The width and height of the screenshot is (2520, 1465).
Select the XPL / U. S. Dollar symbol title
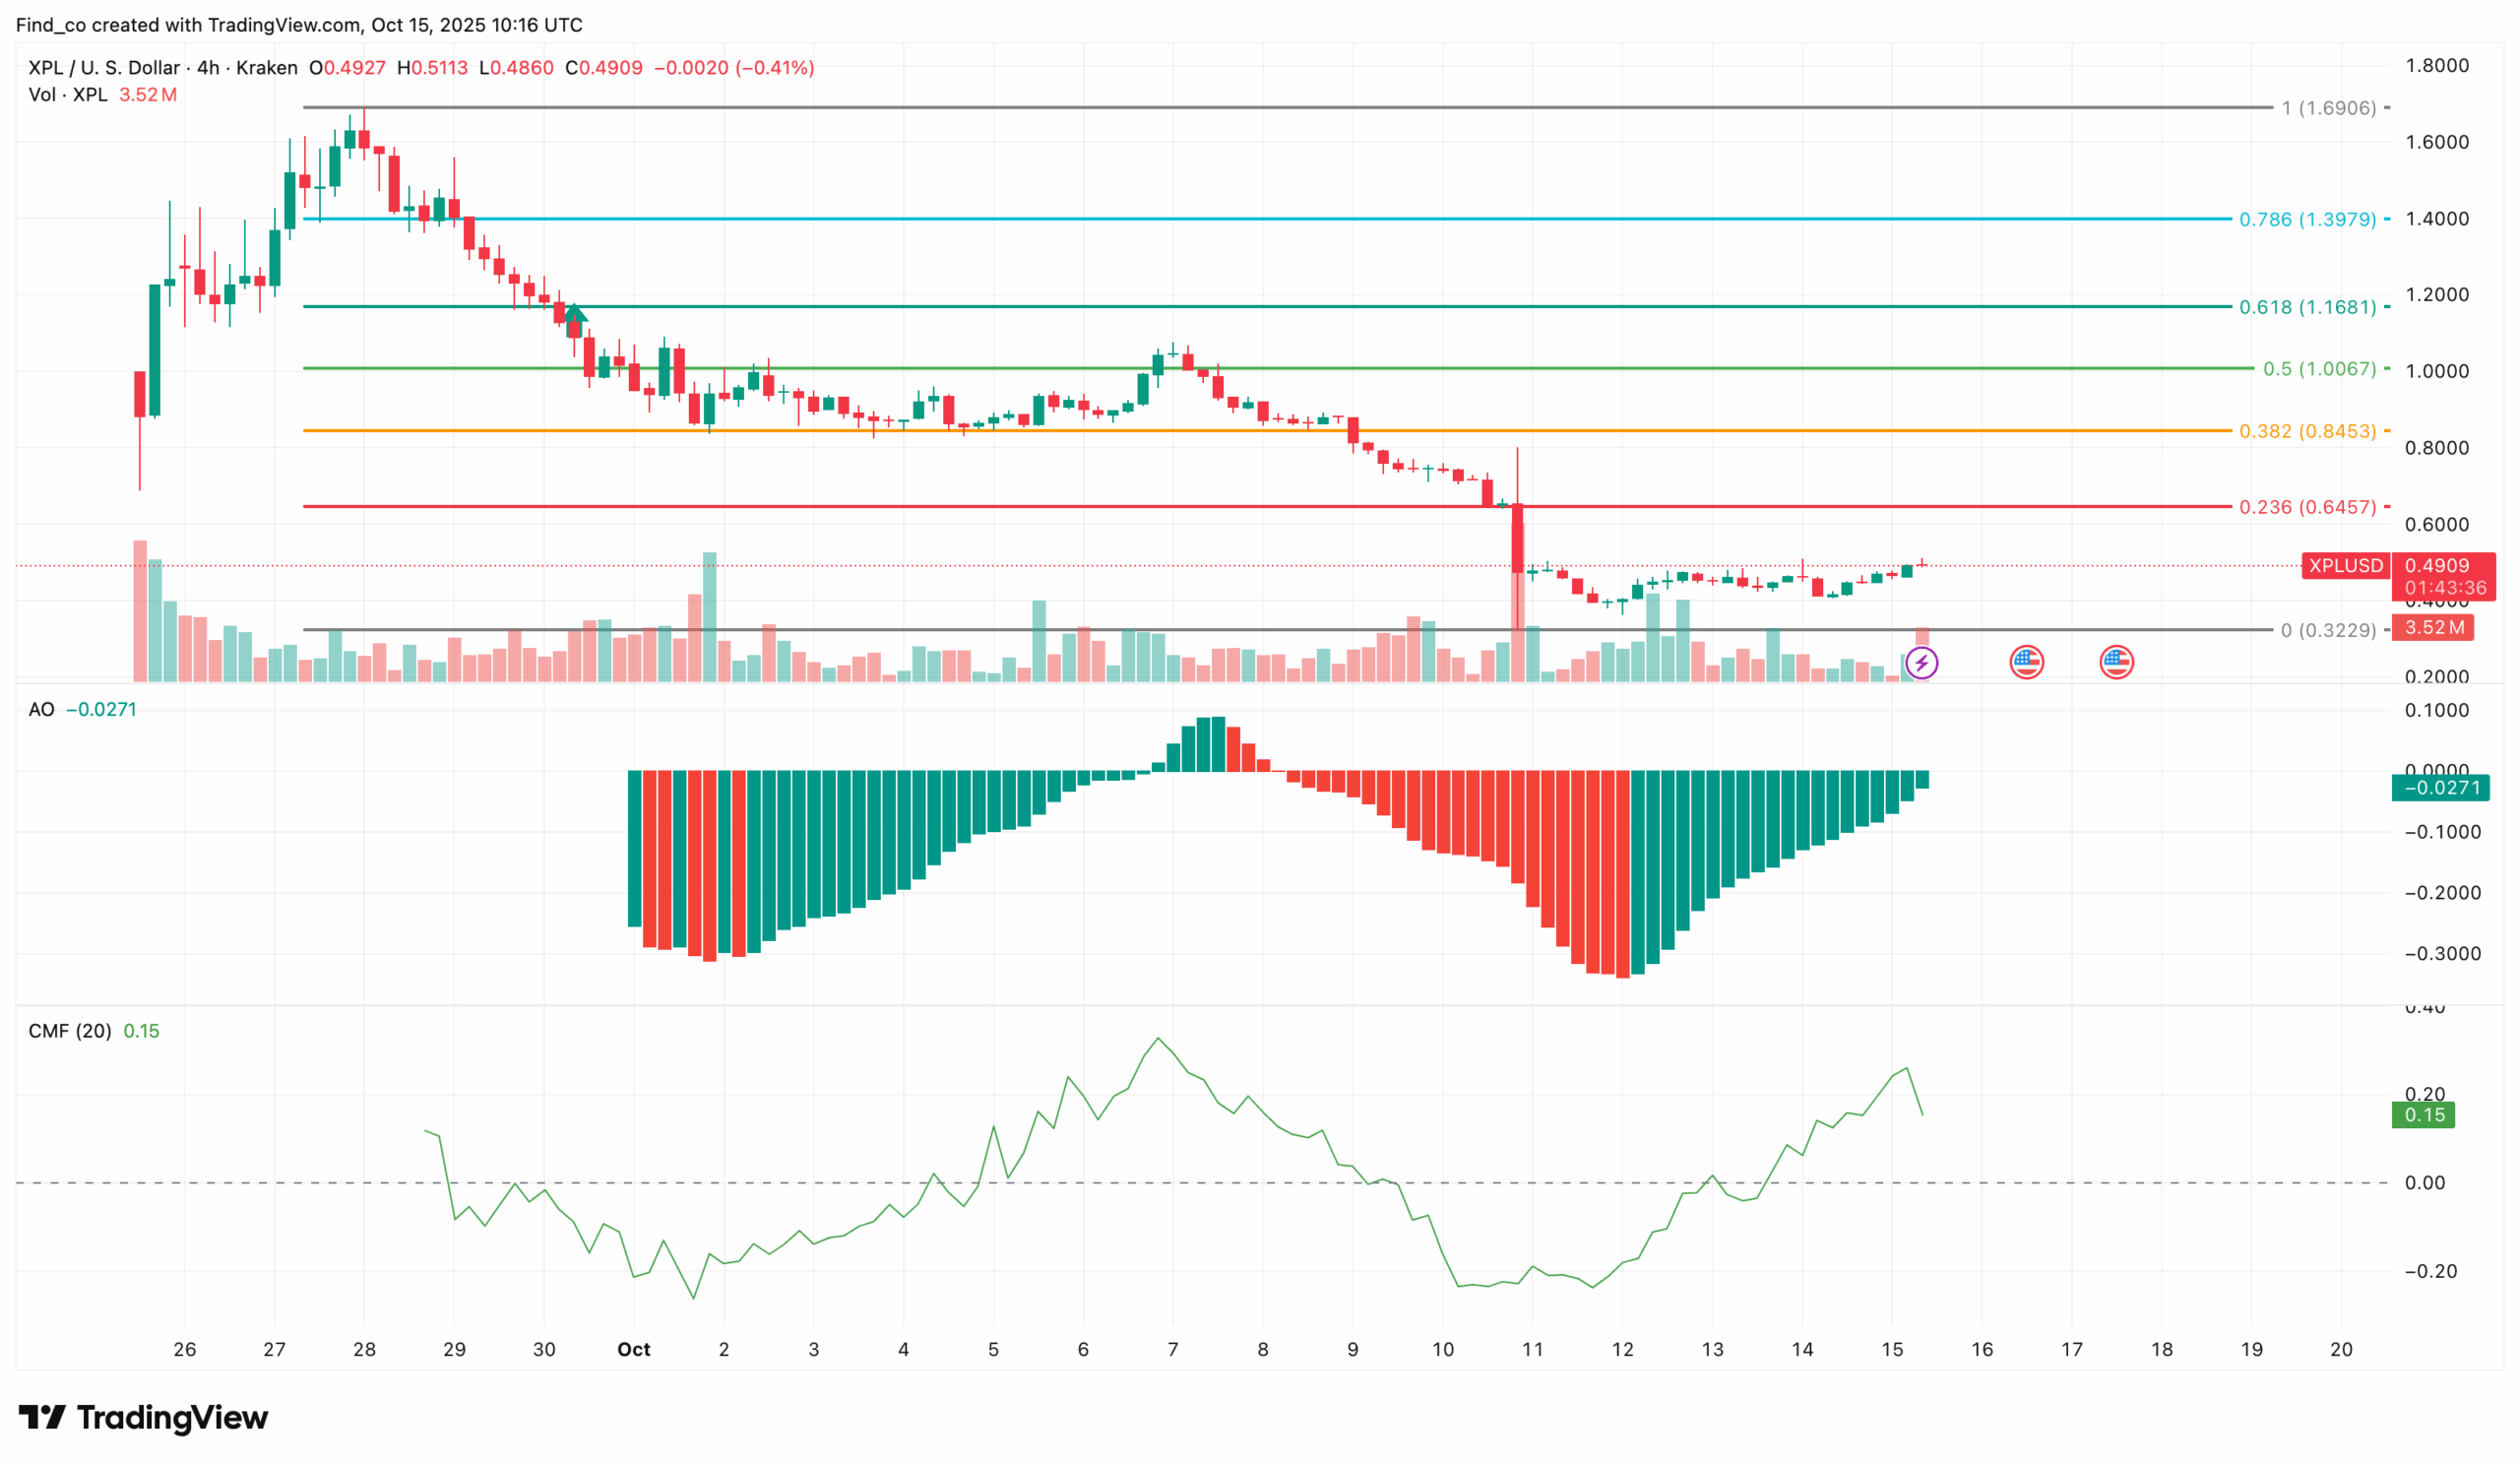pos(104,68)
